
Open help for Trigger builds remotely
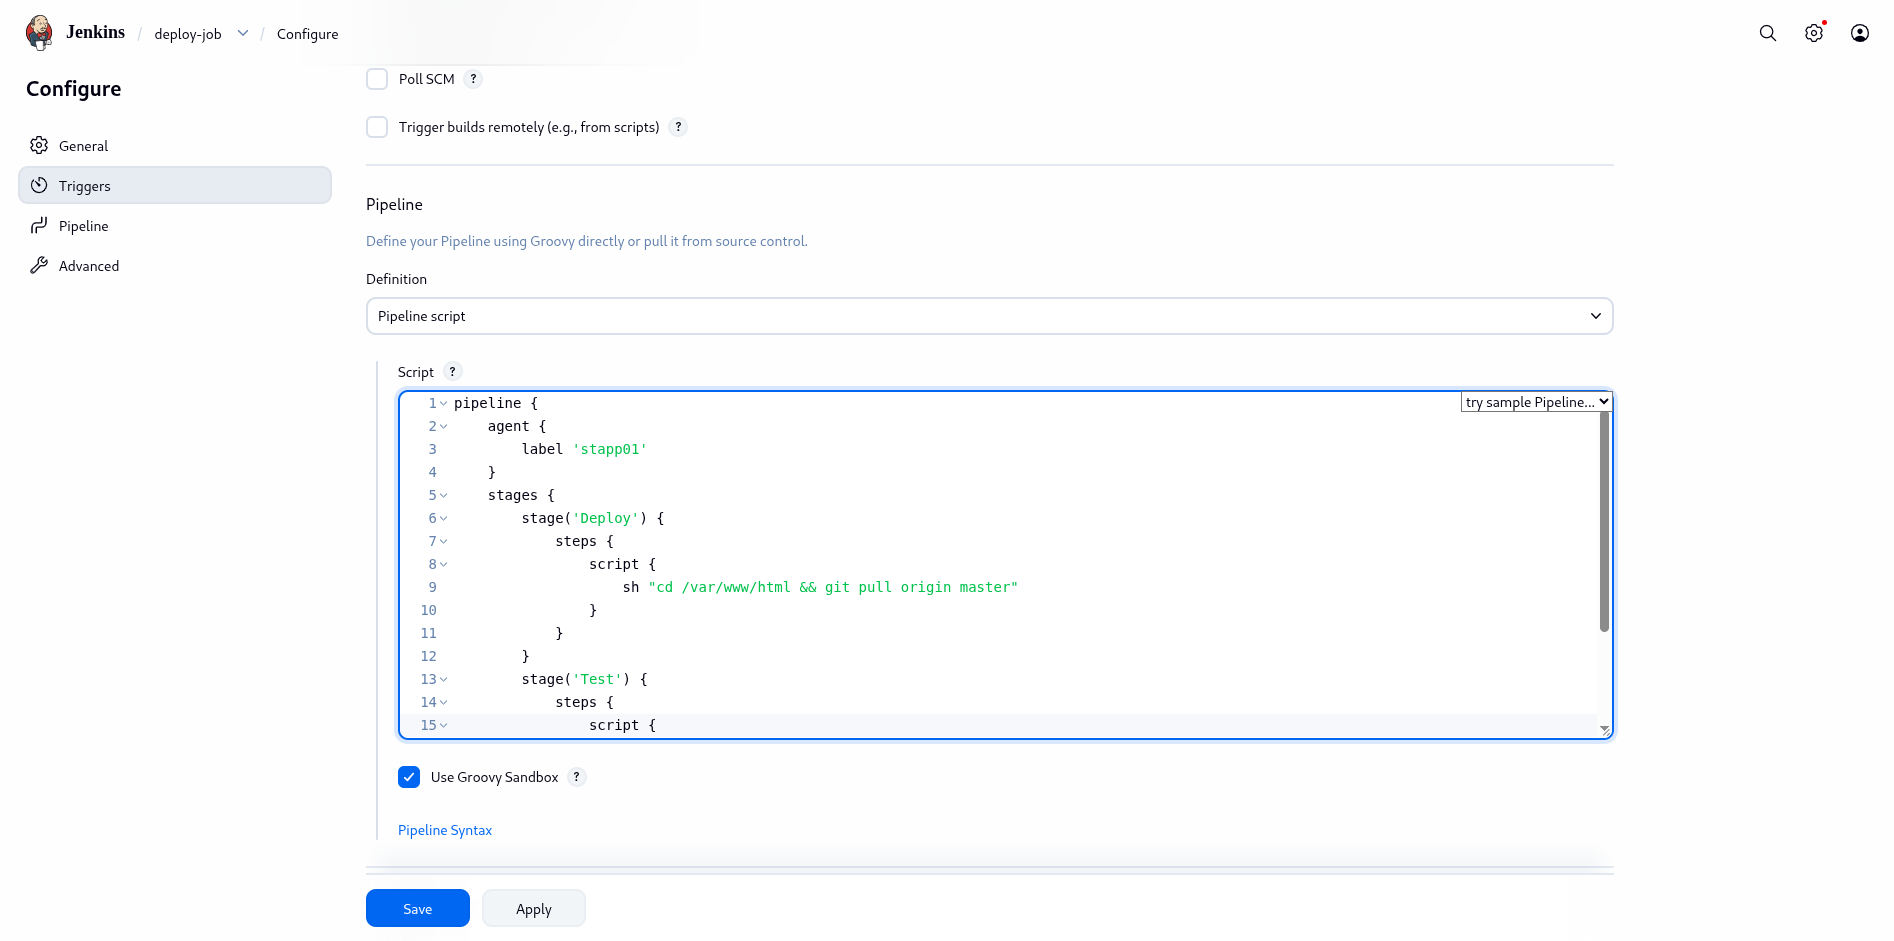tap(678, 127)
